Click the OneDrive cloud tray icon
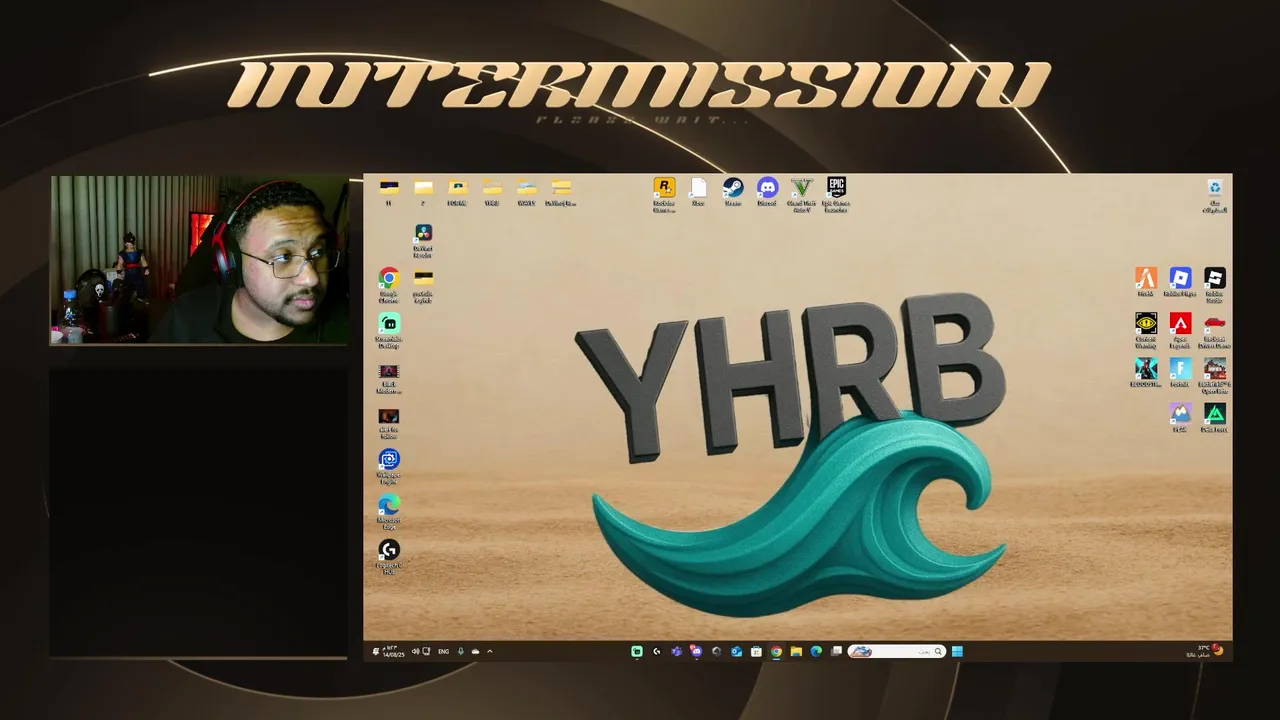The width and height of the screenshot is (1280, 720). (x=475, y=651)
